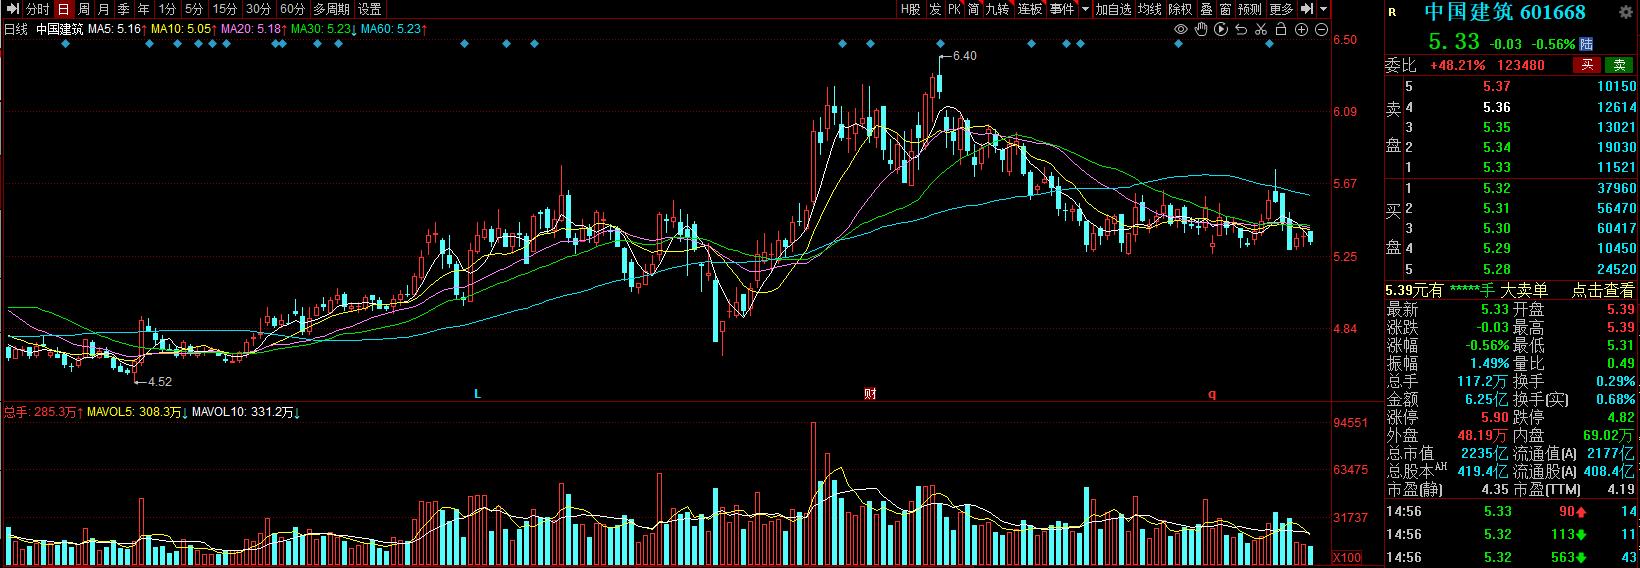Screen dimensions: 1640x568
Task: Open the dropdown arrow at the toolbar's right end
Action: tap(1324, 9)
